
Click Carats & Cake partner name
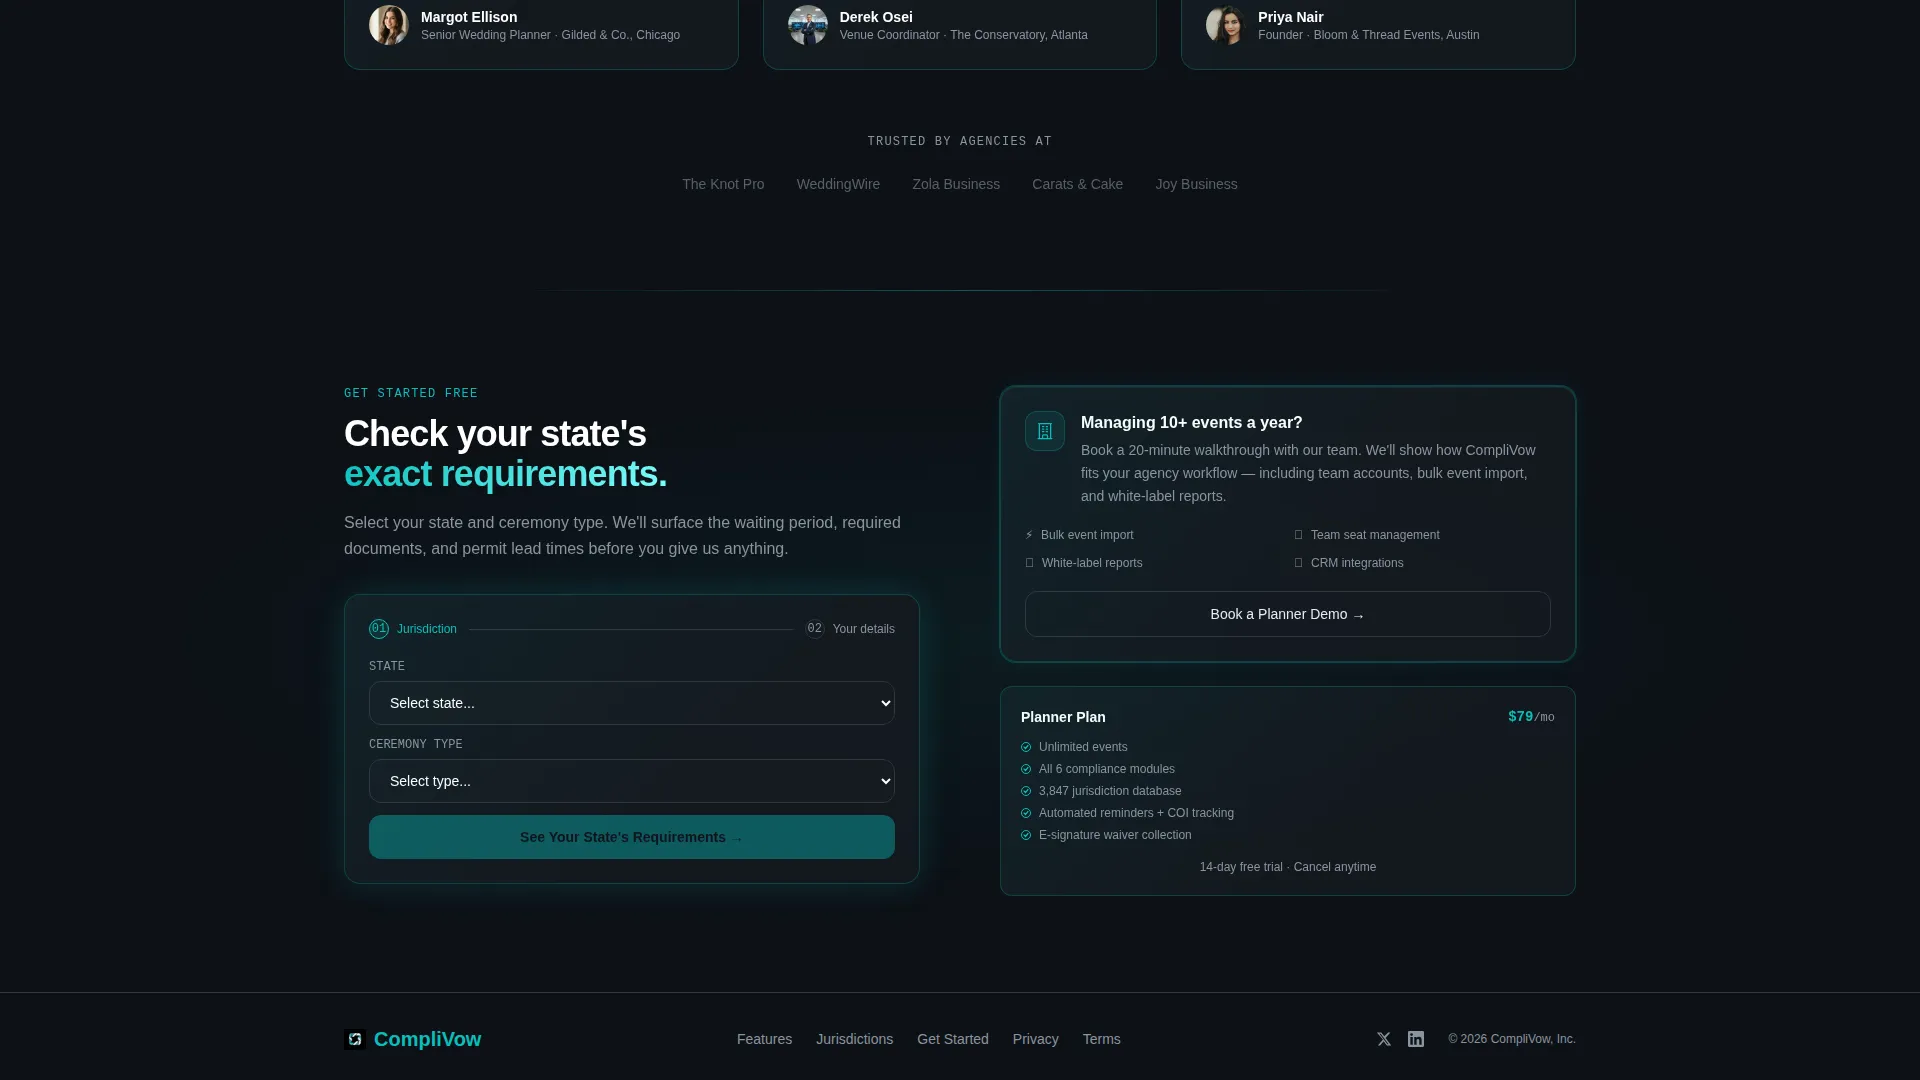[1077, 184]
